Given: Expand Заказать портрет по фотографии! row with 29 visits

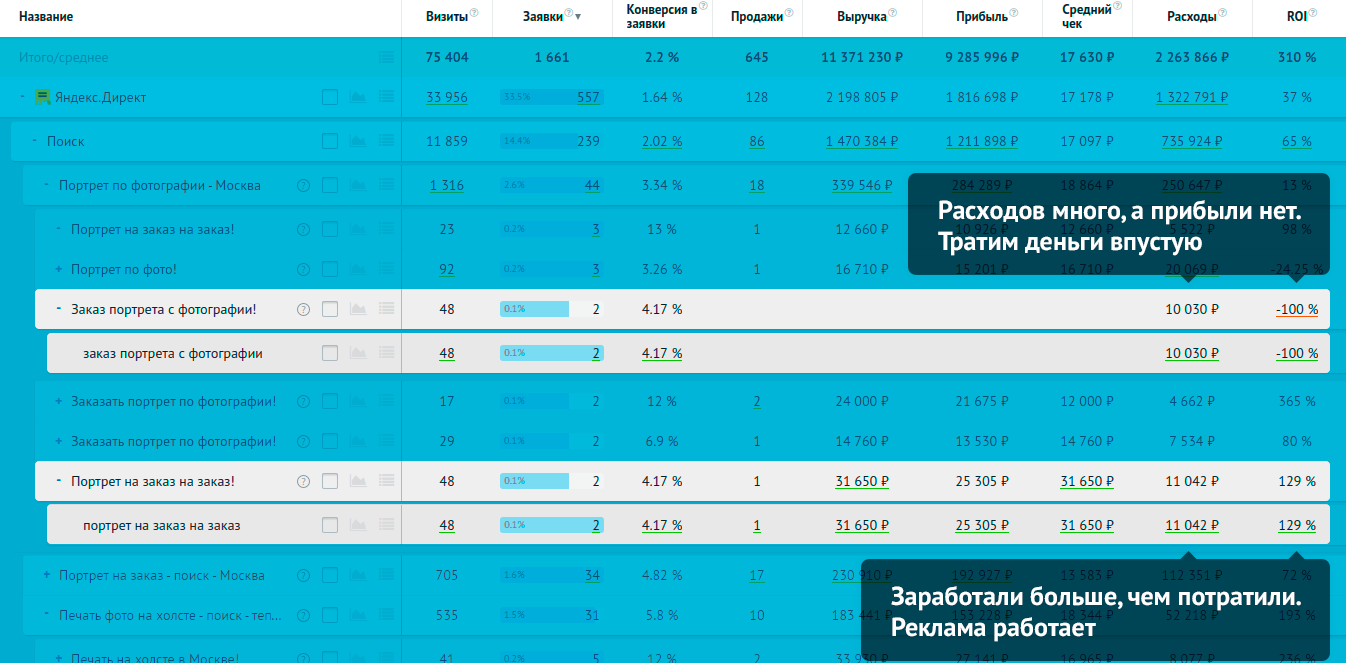Looking at the screenshot, I should click(58, 441).
